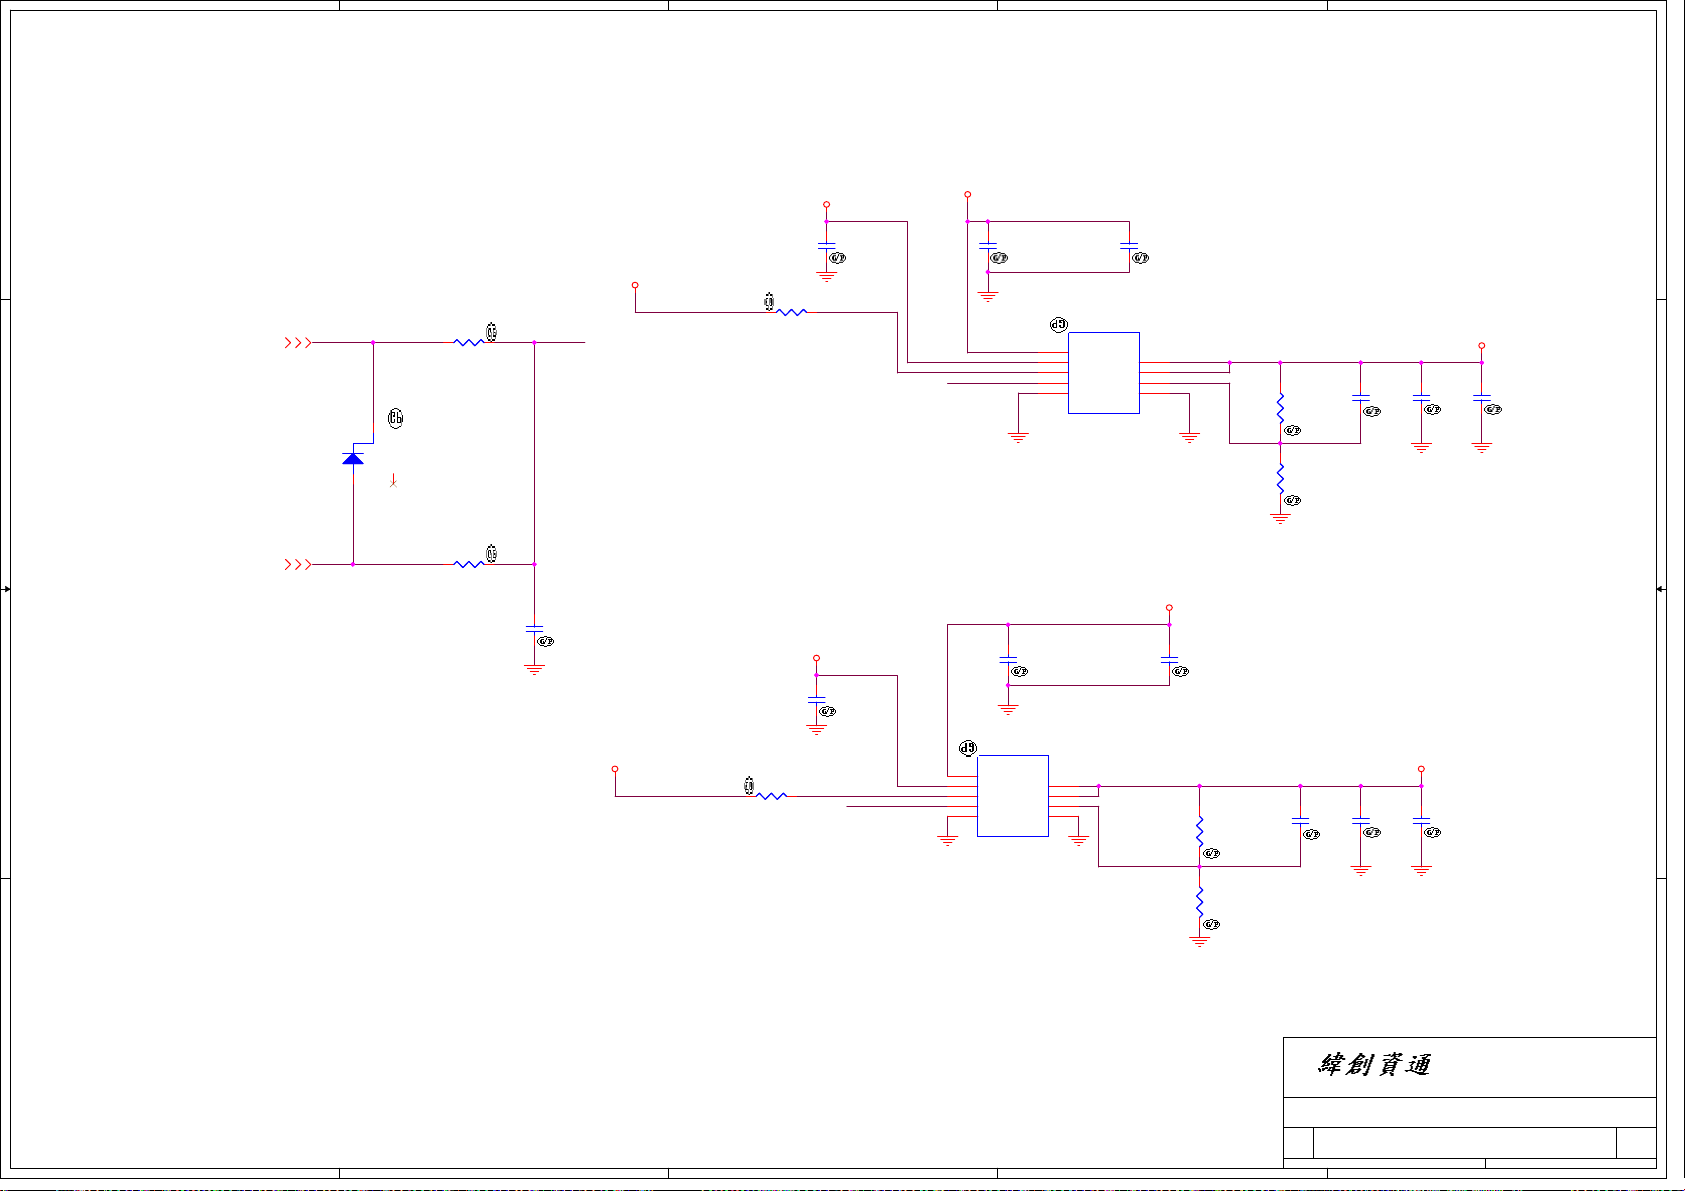1685x1191 pixels.
Task: Select the capacitor to ground in the diode circuit
Action: click(535, 629)
